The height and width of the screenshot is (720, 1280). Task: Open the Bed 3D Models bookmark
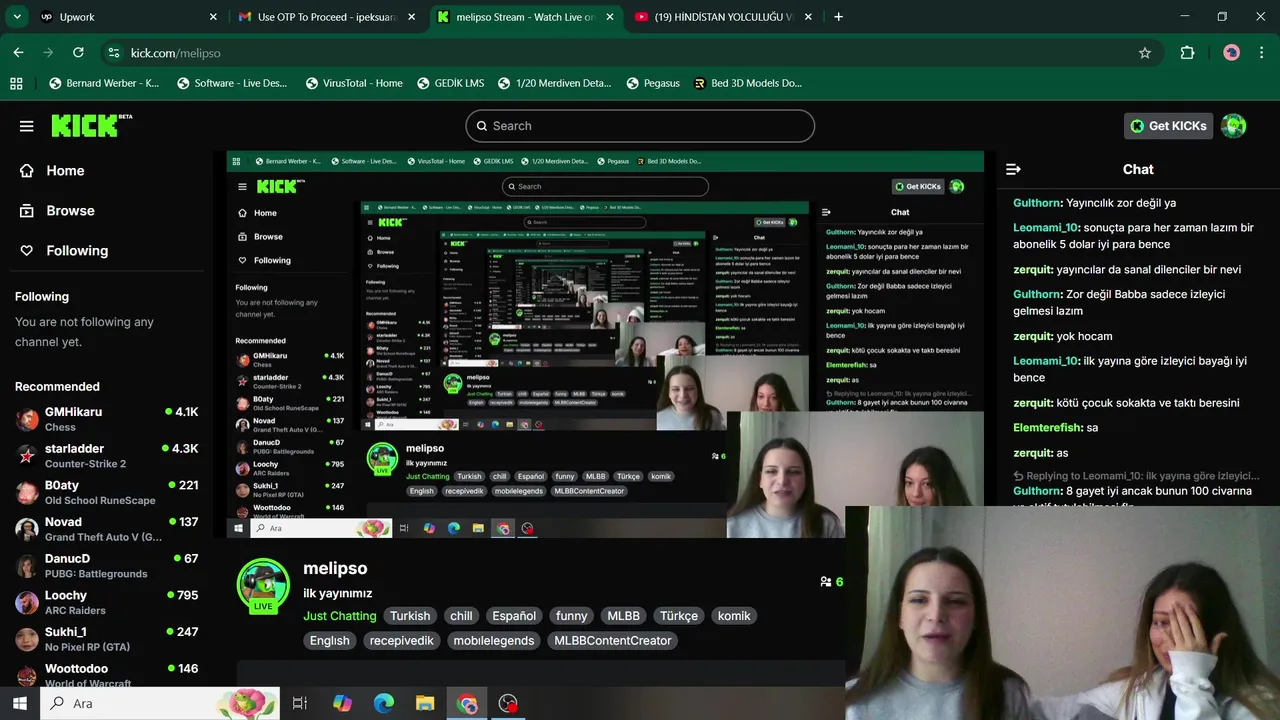(748, 83)
